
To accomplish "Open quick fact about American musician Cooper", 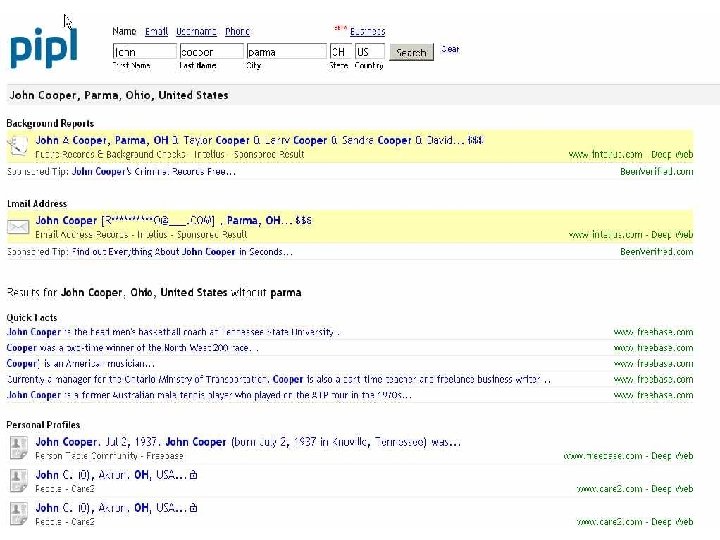I will point(80,363).
